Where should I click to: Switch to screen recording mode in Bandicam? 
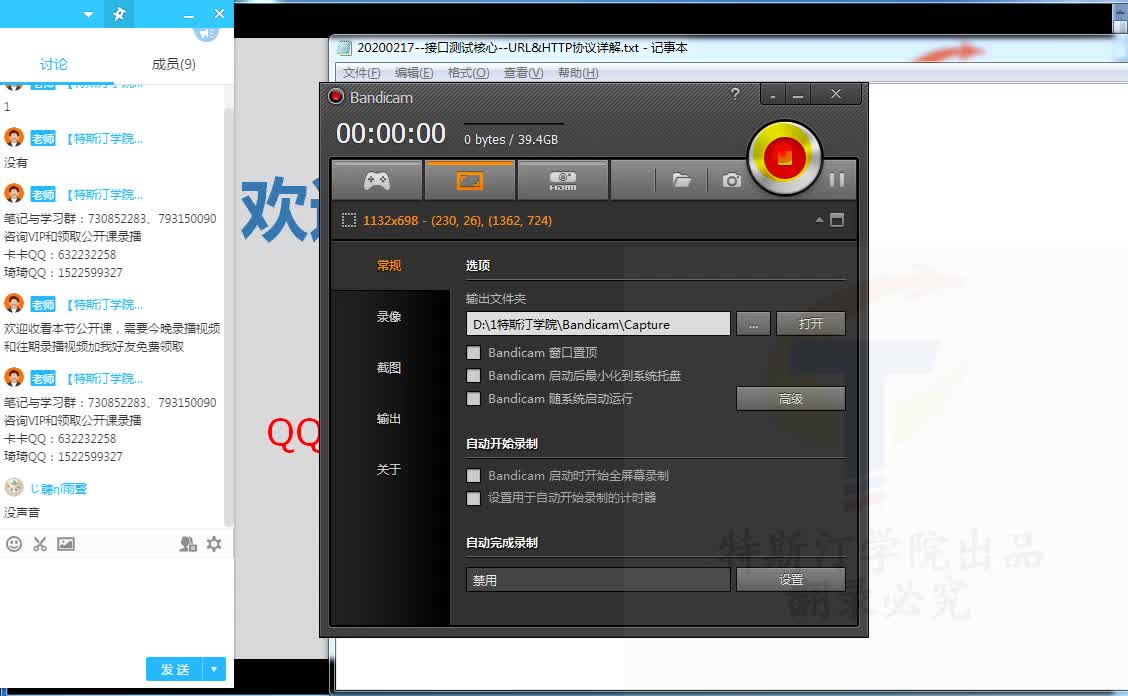(470, 179)
